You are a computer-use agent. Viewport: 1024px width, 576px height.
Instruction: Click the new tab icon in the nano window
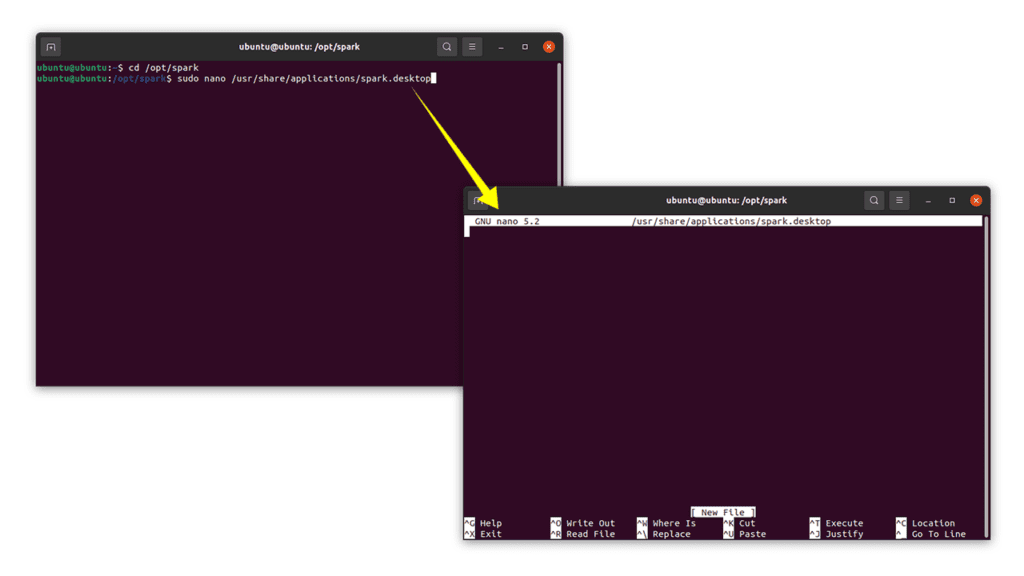[478, 200]
